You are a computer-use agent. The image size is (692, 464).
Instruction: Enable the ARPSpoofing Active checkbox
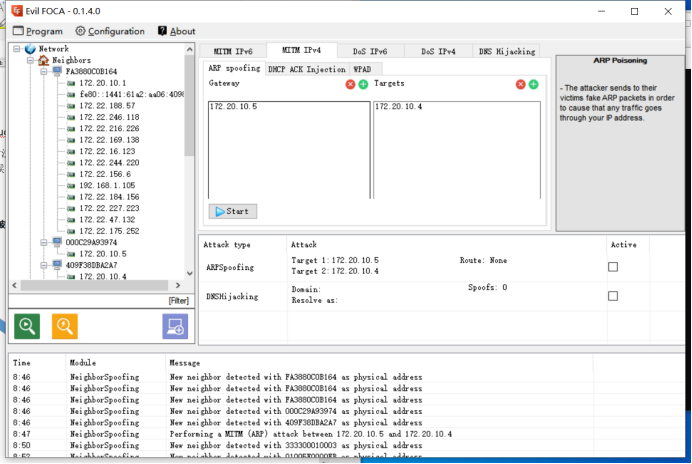(613, 267)
